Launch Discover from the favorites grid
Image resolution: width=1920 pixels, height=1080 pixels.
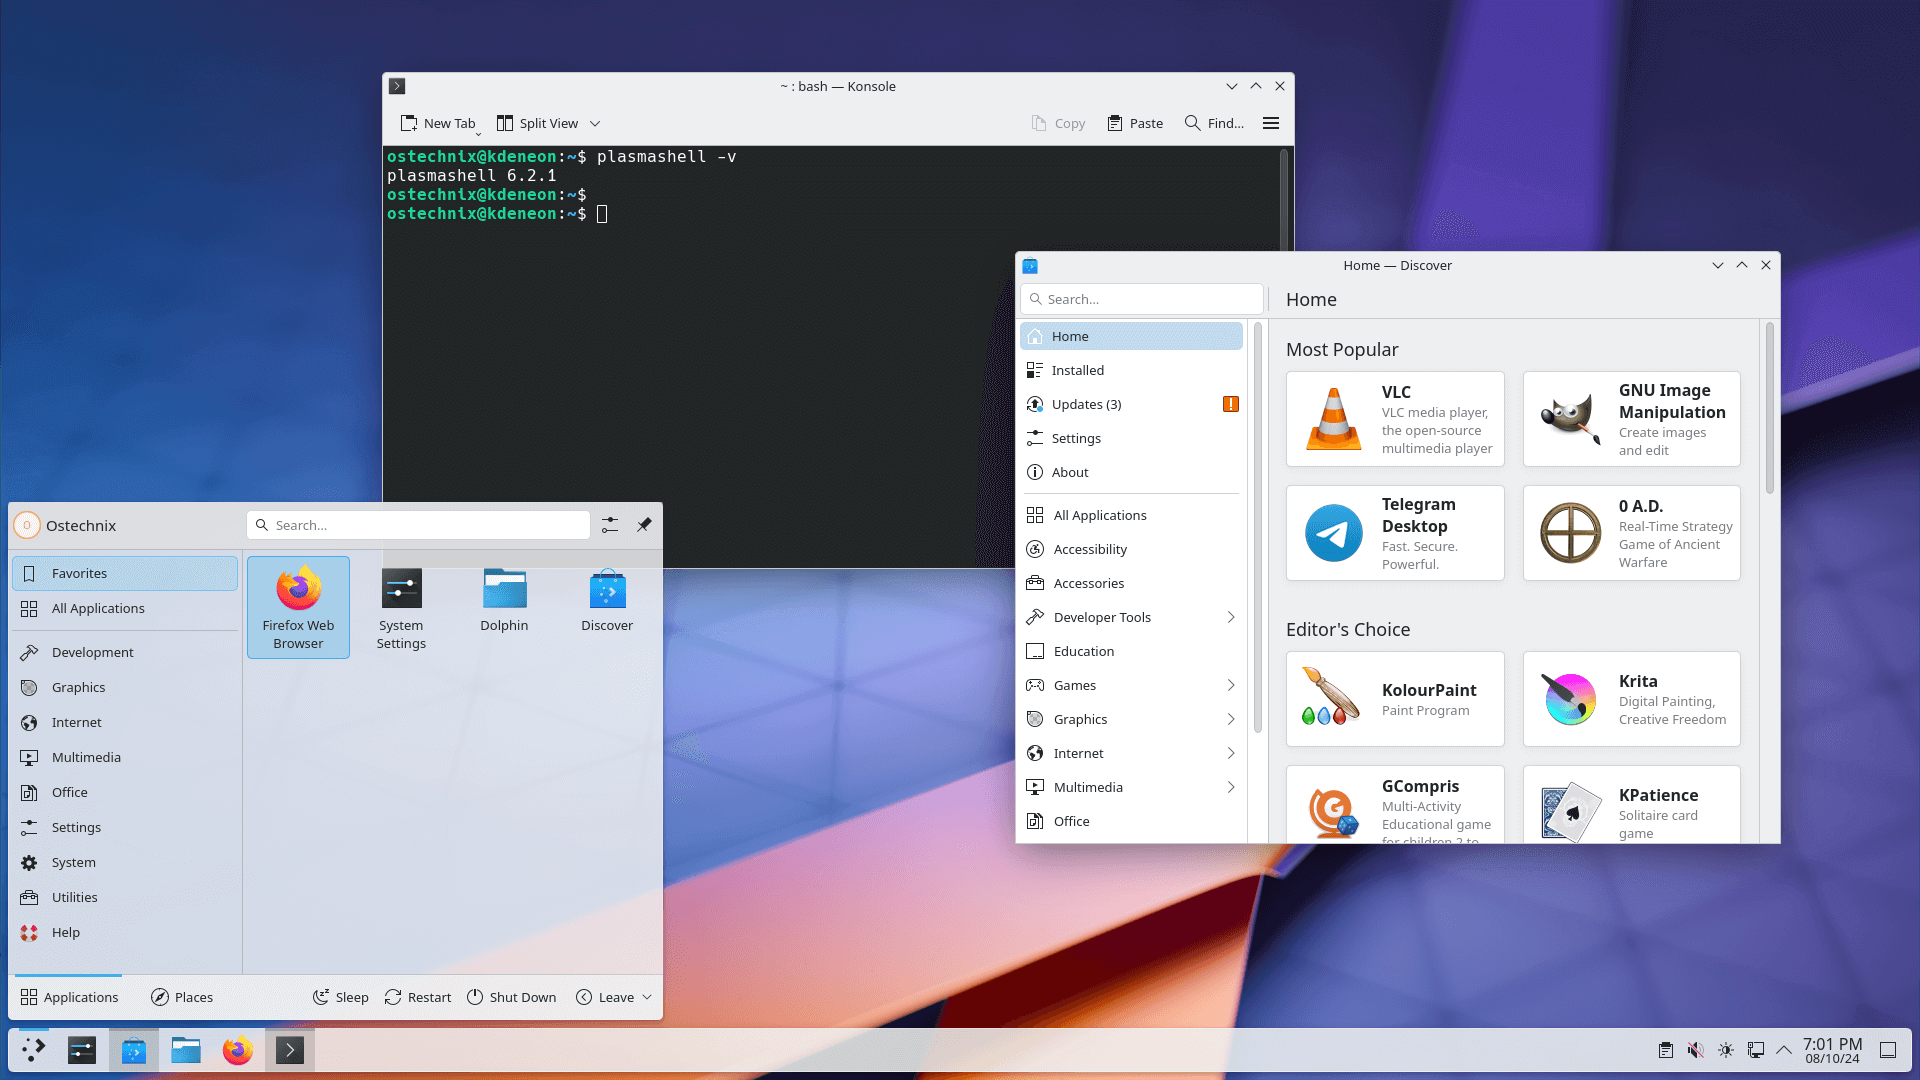click(607, 607)
